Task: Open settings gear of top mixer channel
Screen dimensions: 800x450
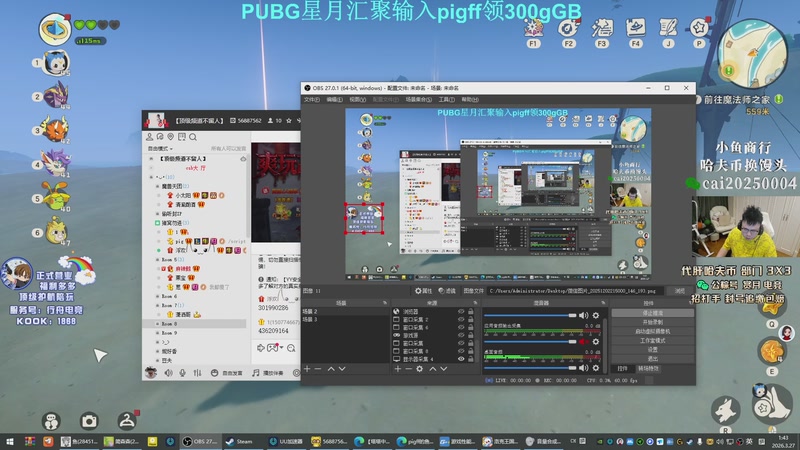Action: click(x=595, y=315)
